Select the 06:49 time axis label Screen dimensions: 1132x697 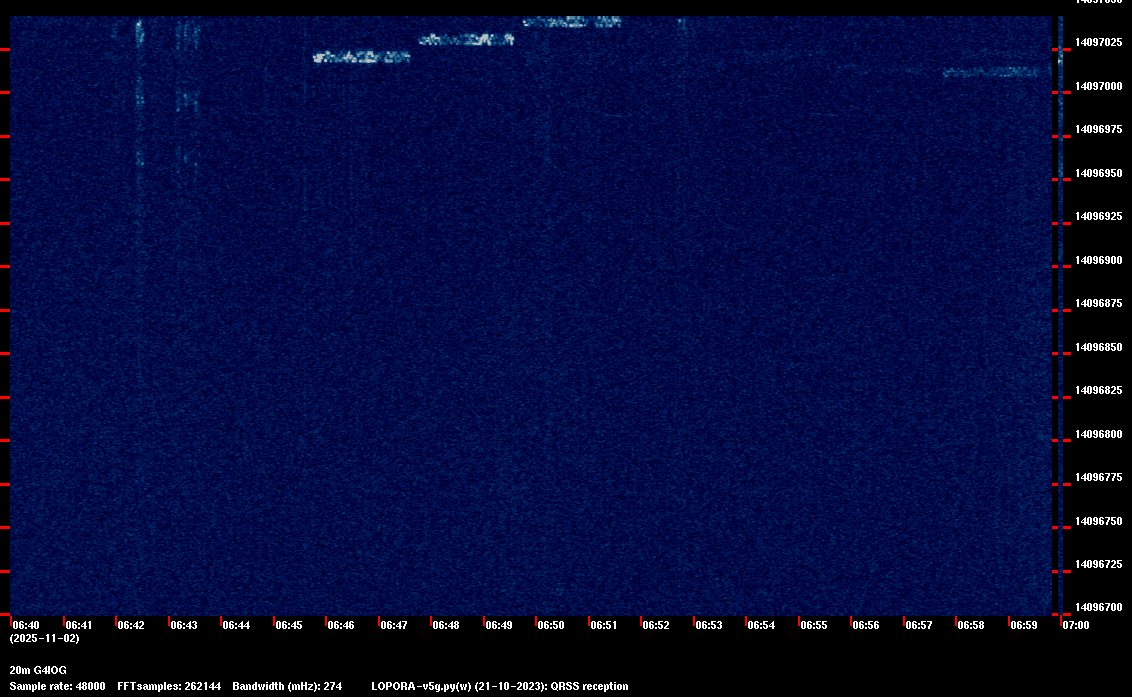pyautogui.click(x=499, y=625)
